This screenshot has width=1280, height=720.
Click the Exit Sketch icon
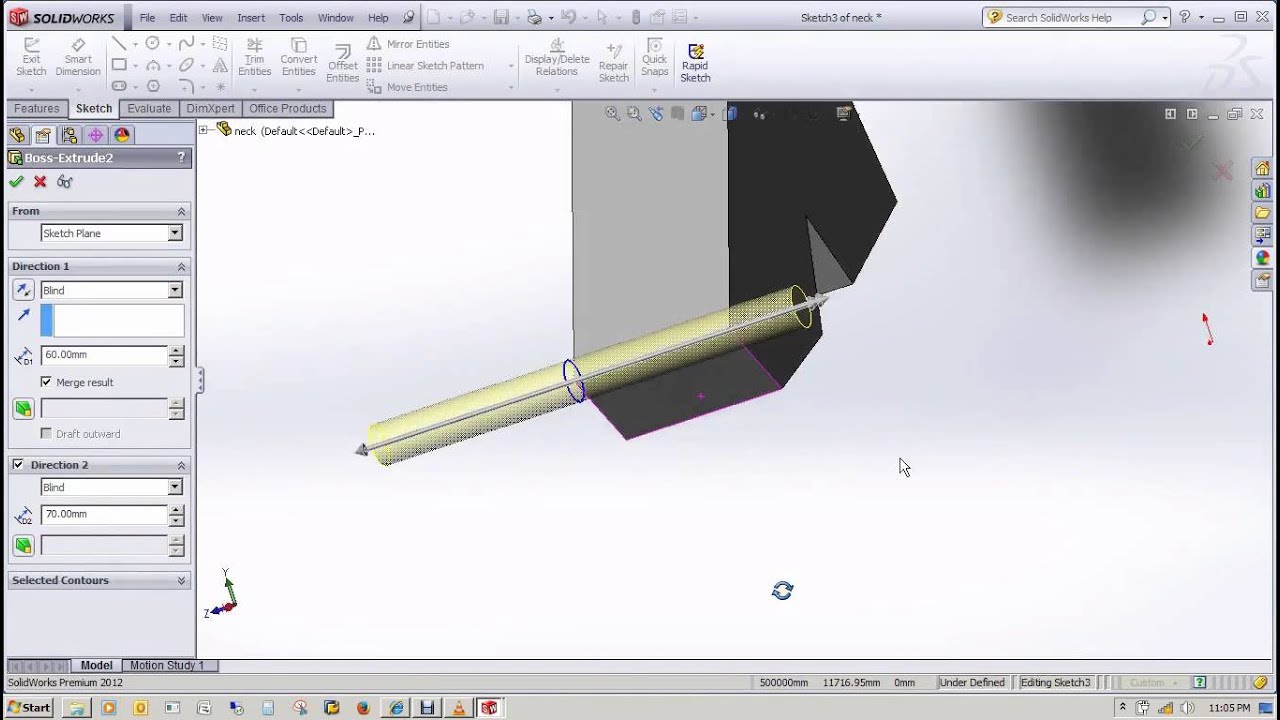(31, 57)
